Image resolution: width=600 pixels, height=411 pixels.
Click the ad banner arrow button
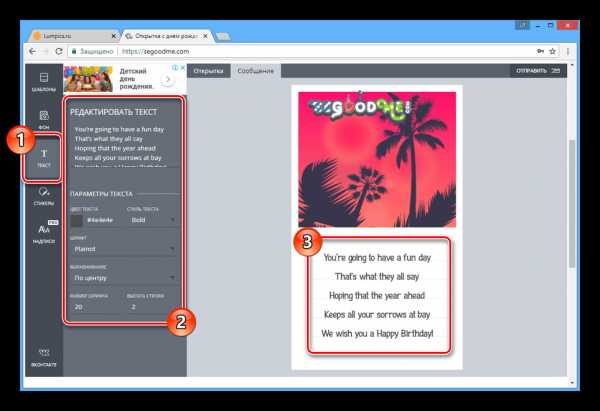coord(167,79)
